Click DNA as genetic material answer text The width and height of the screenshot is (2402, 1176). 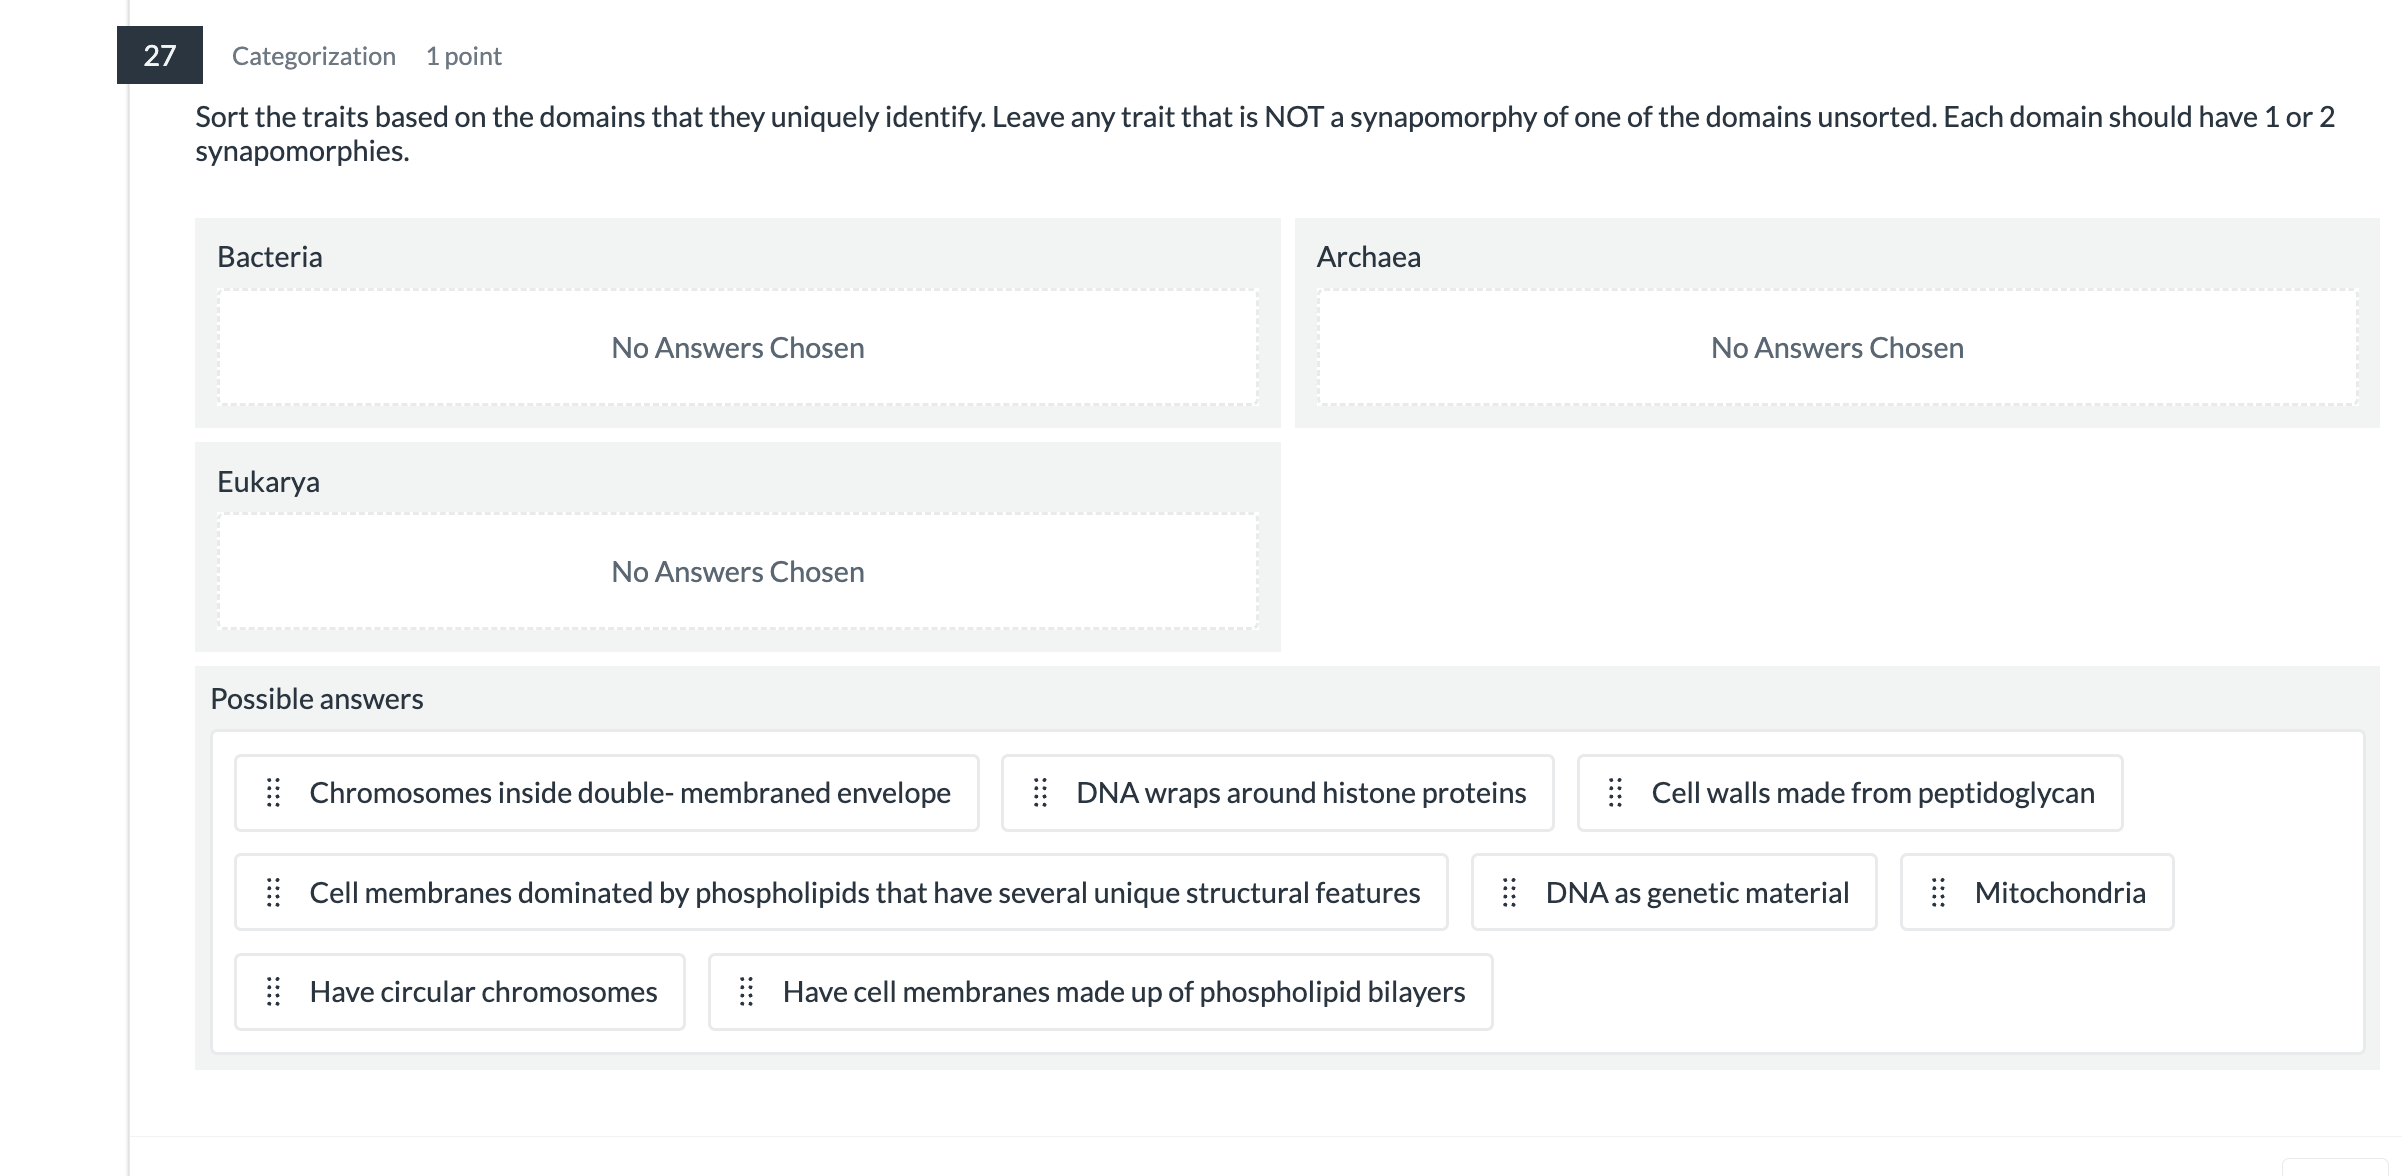click(x=1697, y=892)
